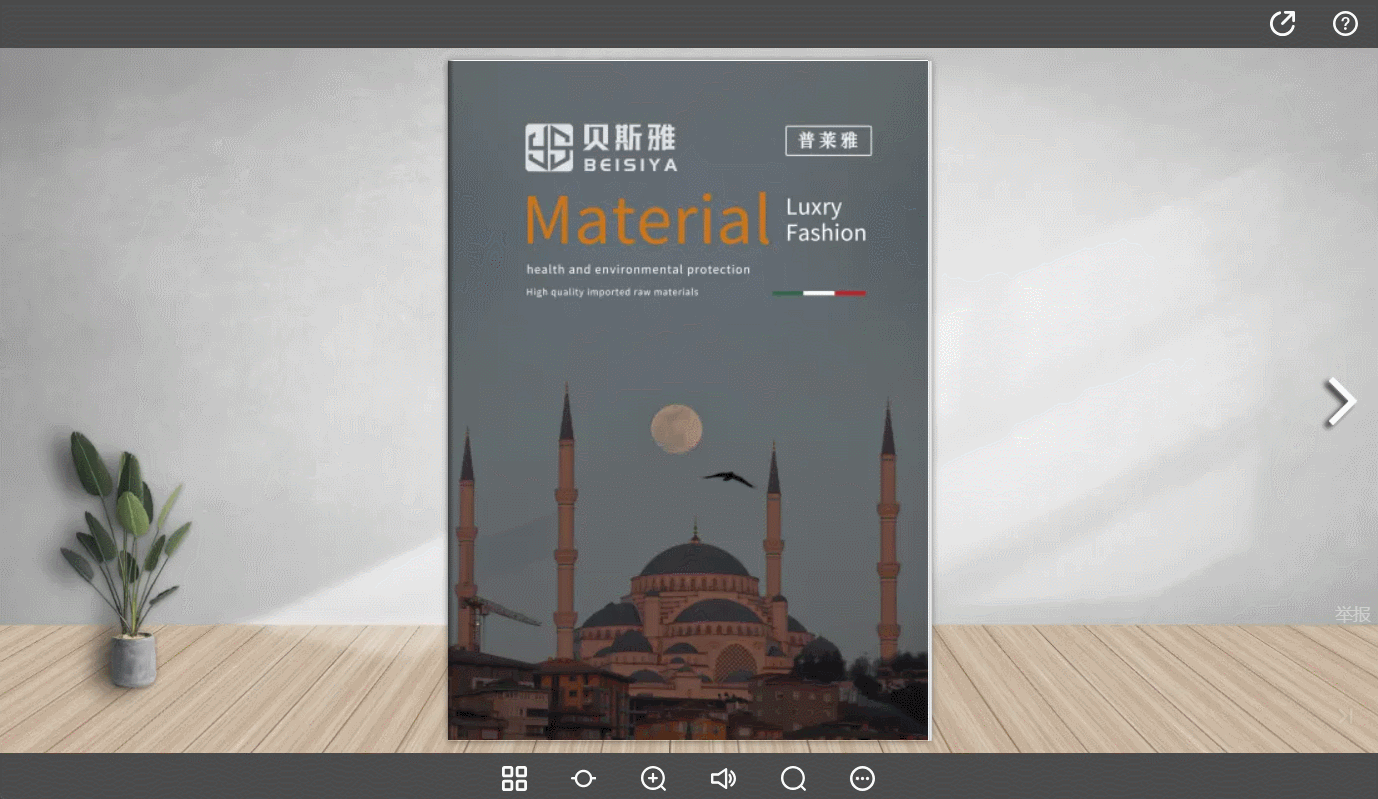Viewport: 1378px width, 799px height.
Task: Mute the flipbook sound
Action: pyautogui.click(x=723, y=779)
